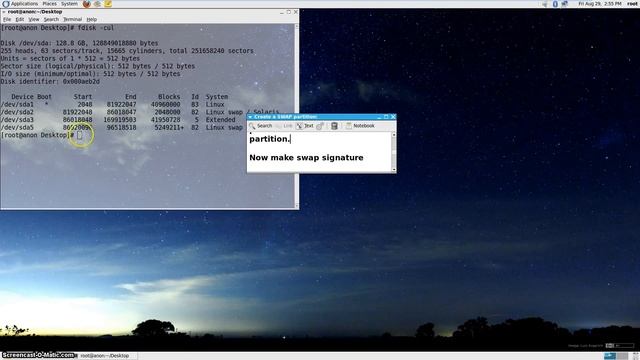Maximize the terminal window
The image size is (640, 360).
[289, 12]
